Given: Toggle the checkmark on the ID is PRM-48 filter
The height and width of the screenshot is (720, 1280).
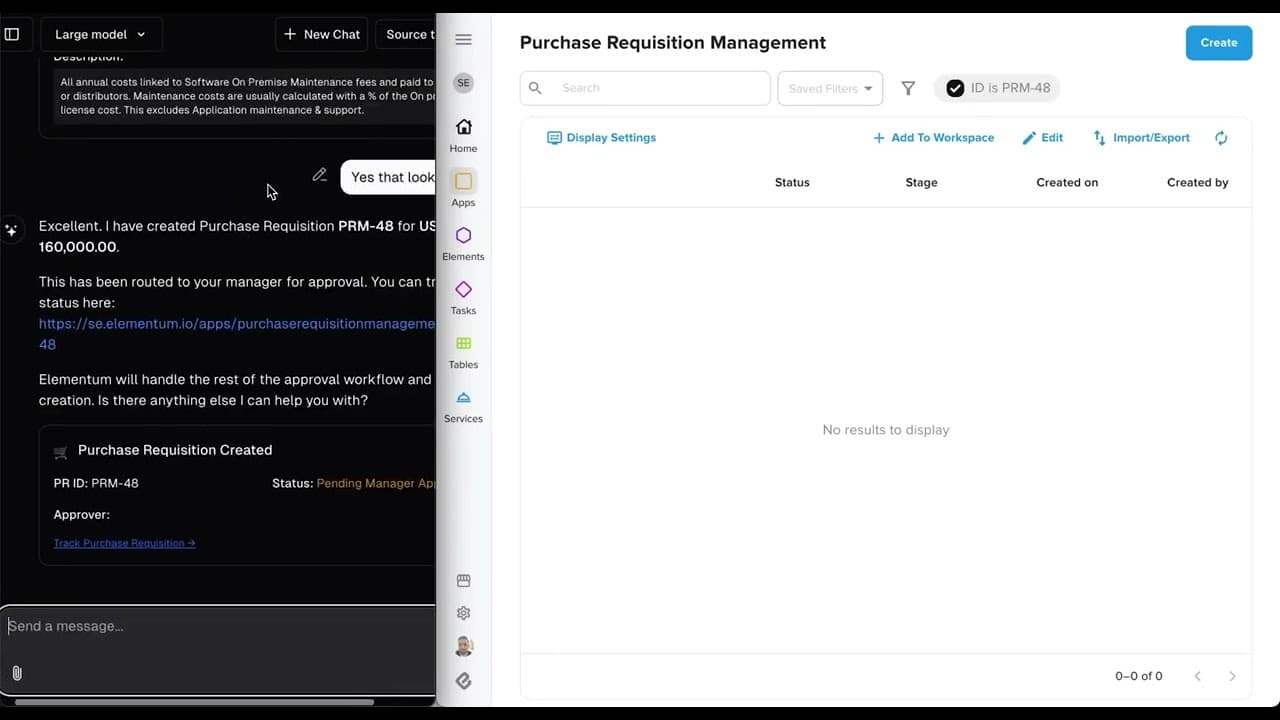Looking at the screenshot, I should click(955, 88).
